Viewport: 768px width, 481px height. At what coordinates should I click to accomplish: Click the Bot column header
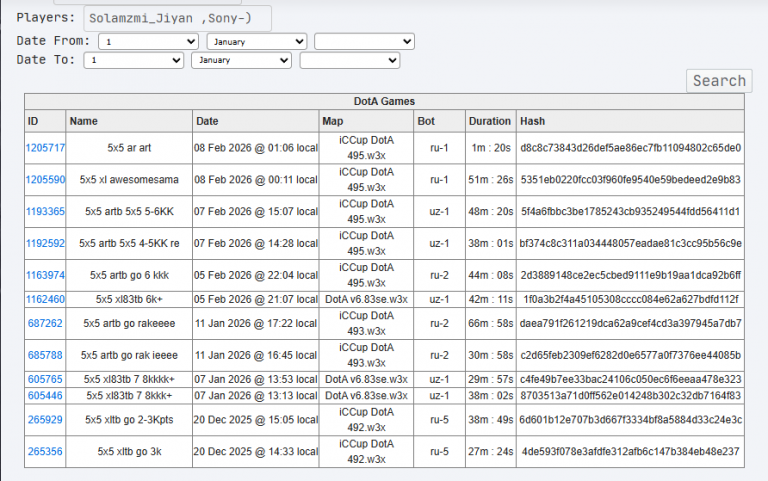pyautogui.click(x=439, y=121)
